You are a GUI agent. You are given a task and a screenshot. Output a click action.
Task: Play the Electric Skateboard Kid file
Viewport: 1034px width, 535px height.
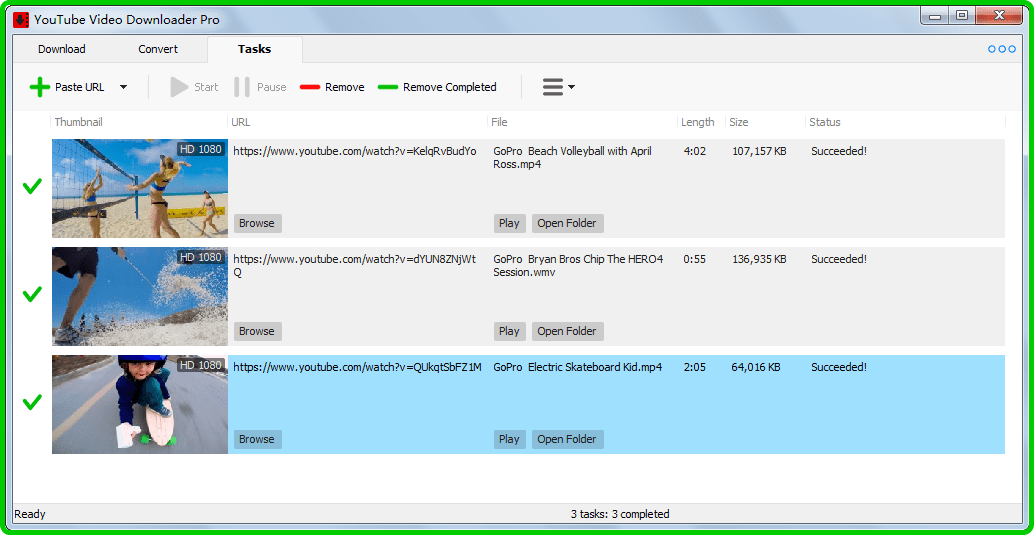tap(510, 439)
